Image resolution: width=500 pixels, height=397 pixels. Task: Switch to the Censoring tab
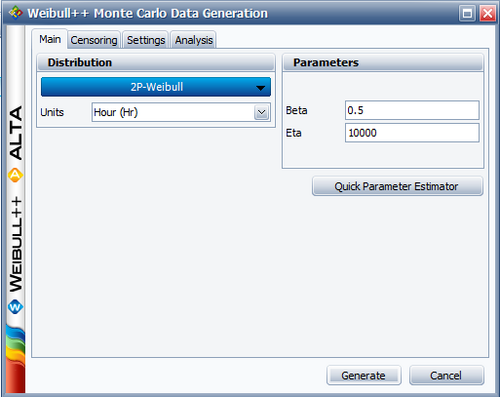(x=94, y=40)
